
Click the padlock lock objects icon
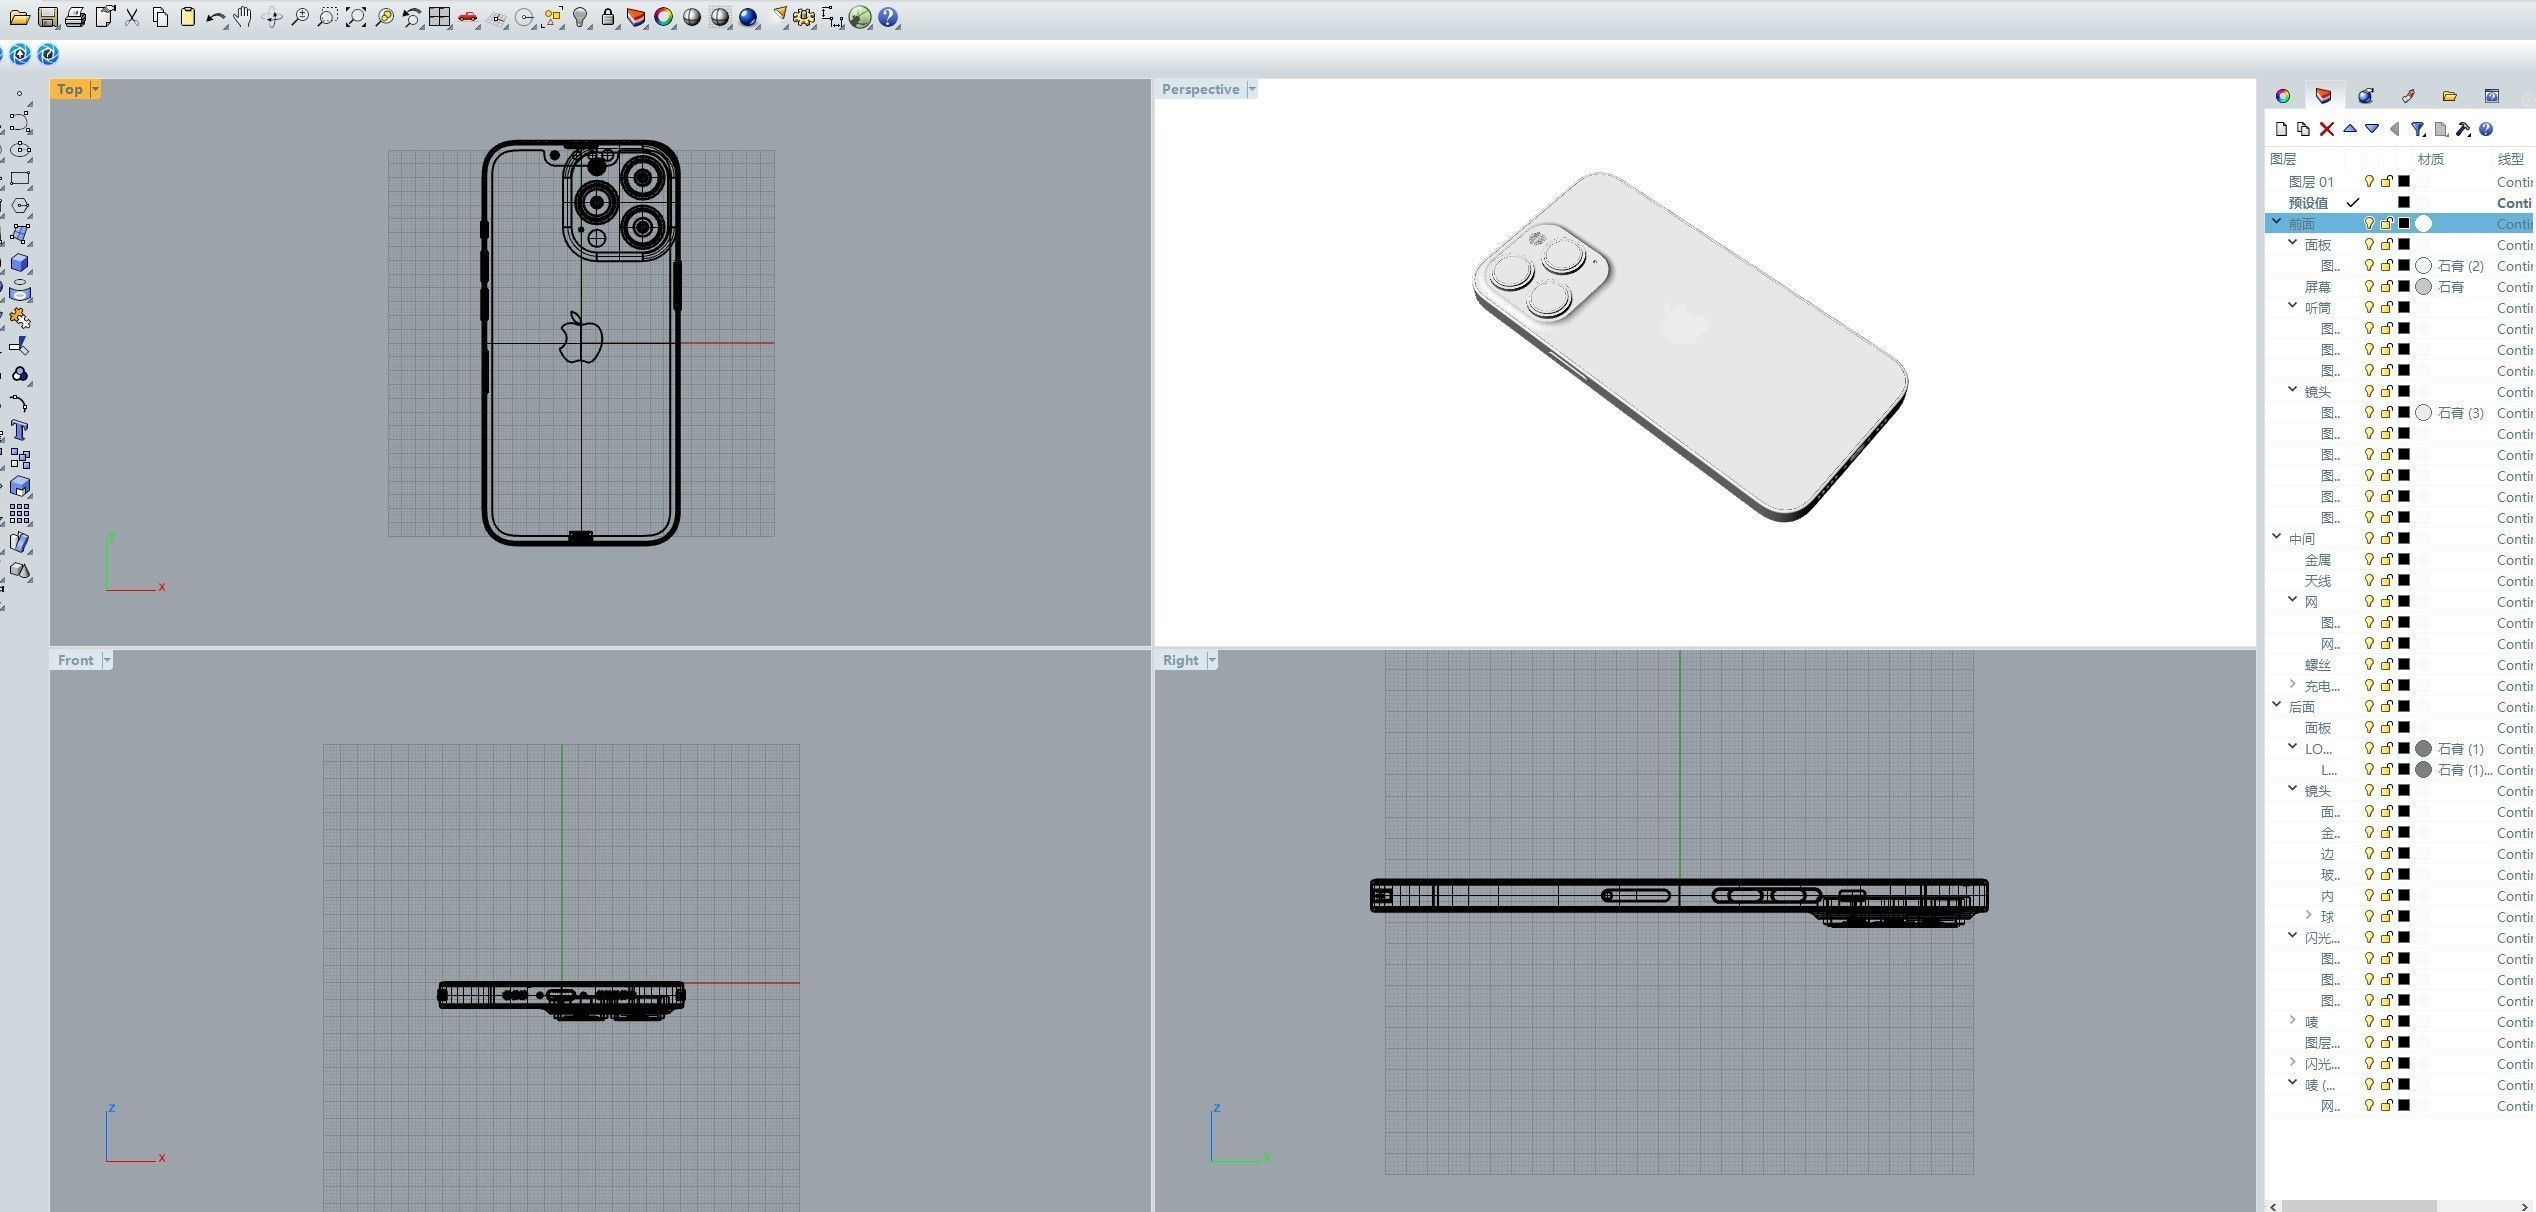click(x=608, y=18)
